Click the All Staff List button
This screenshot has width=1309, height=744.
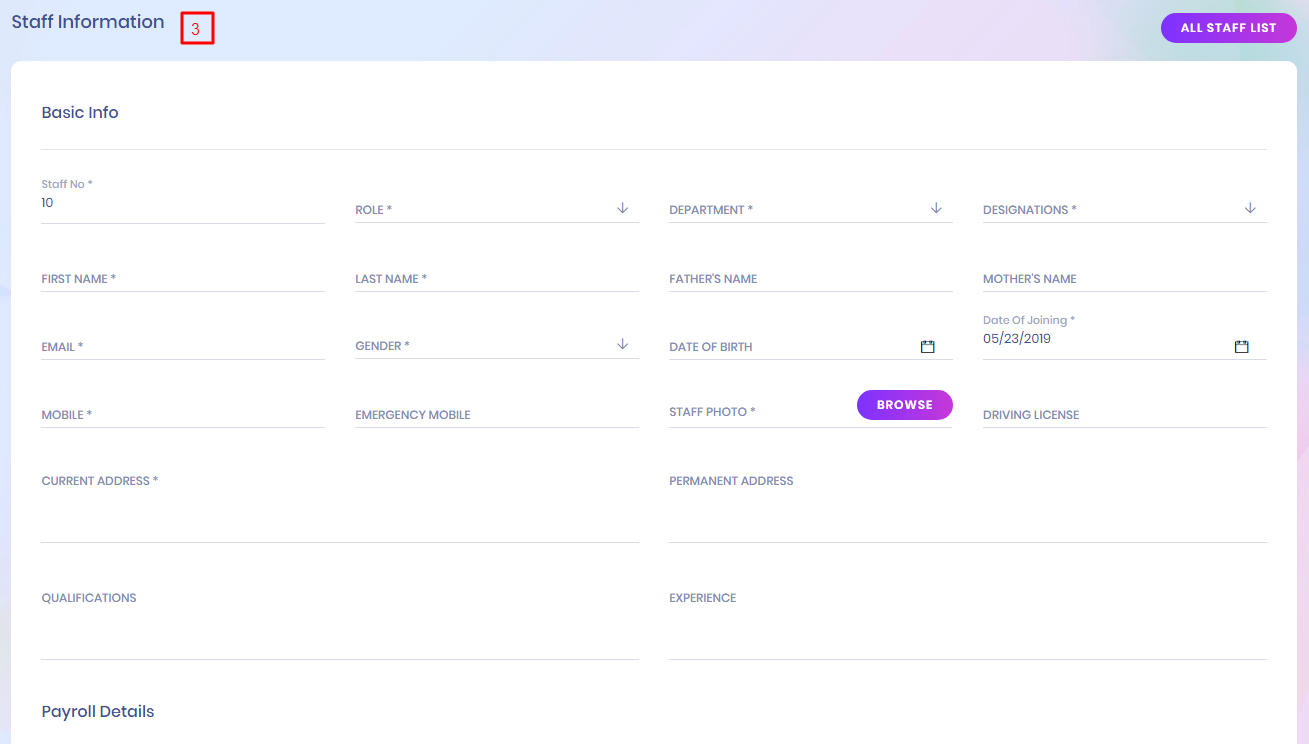pos(1228,28)
